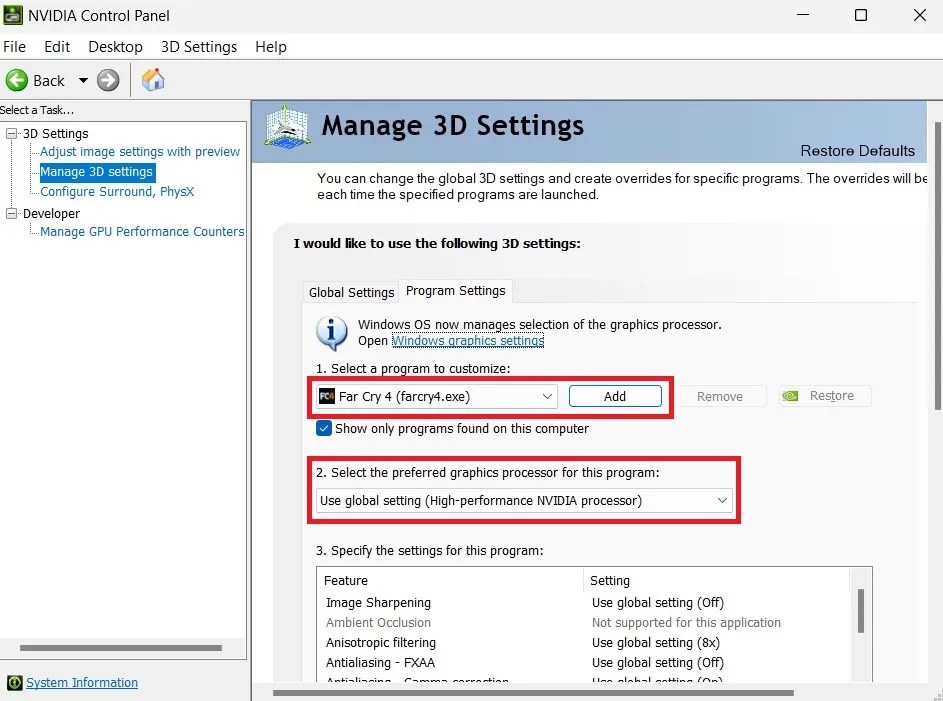Open the Windows graphics settings link
This screenshot has width=943, height=701.
coord(467,340)
